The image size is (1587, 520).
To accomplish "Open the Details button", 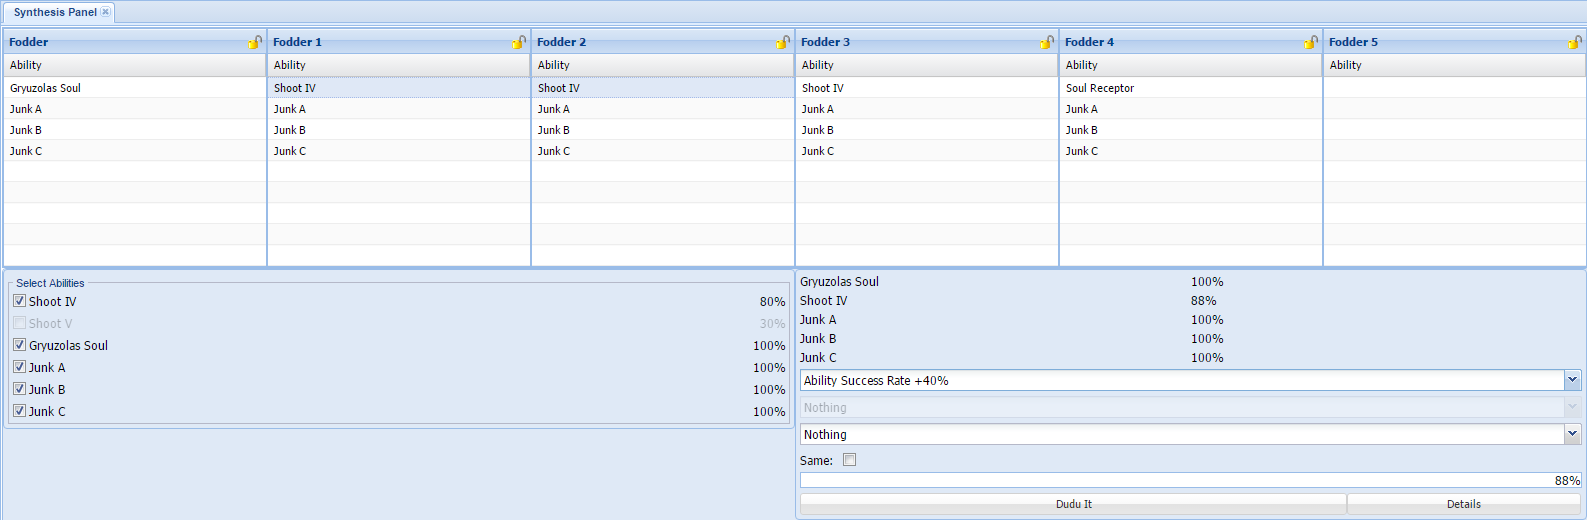I will (1463, 504).
